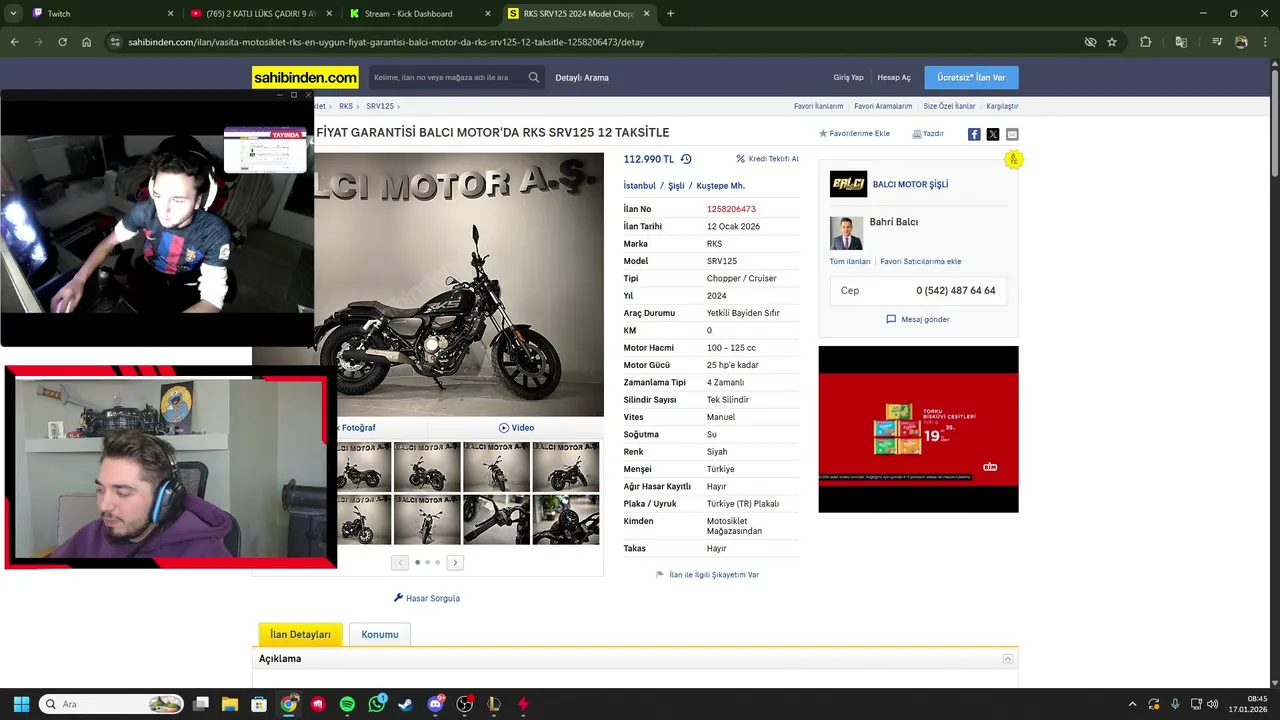1280x720 pixels.
Task: Click the price history clock icon beside 112.990 TL
Action: pos(686,159)
